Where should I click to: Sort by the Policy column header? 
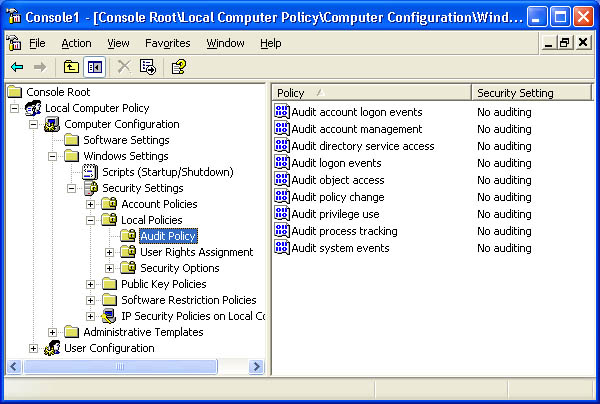(x=370, y=93)
